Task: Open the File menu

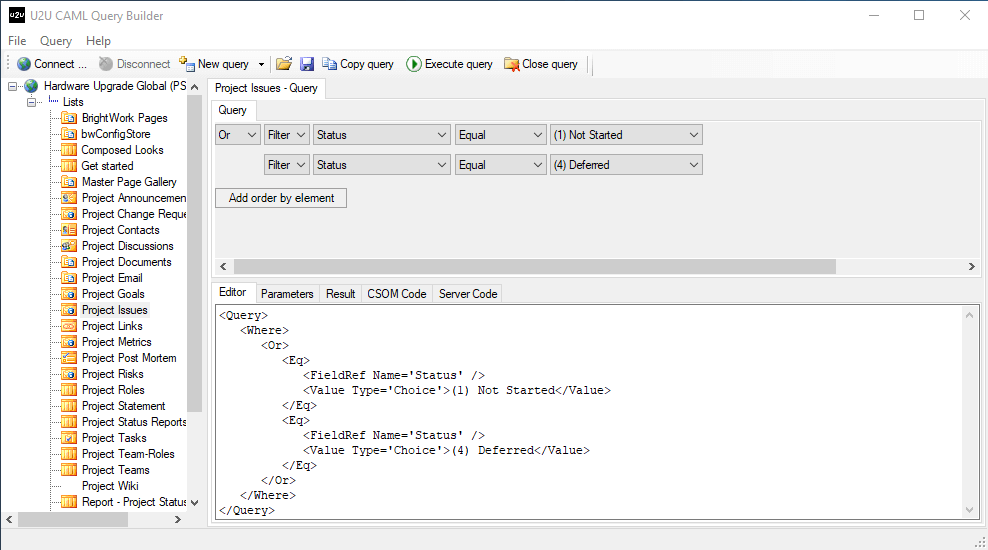Action: (x=17, y=41)
